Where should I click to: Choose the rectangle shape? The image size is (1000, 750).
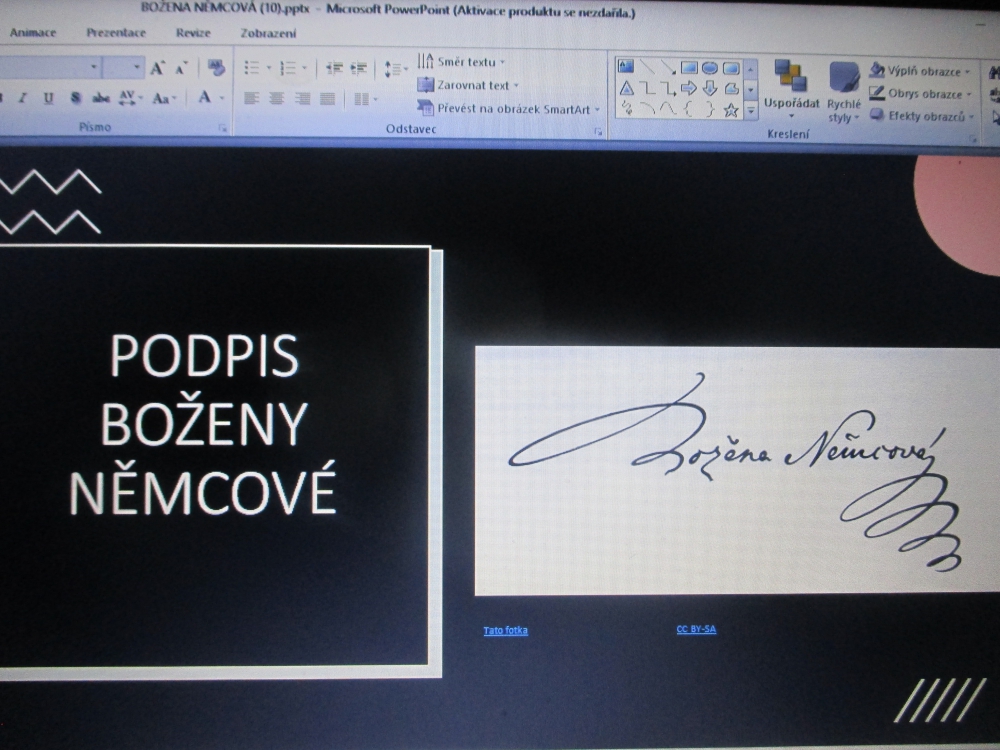[689, 67]
